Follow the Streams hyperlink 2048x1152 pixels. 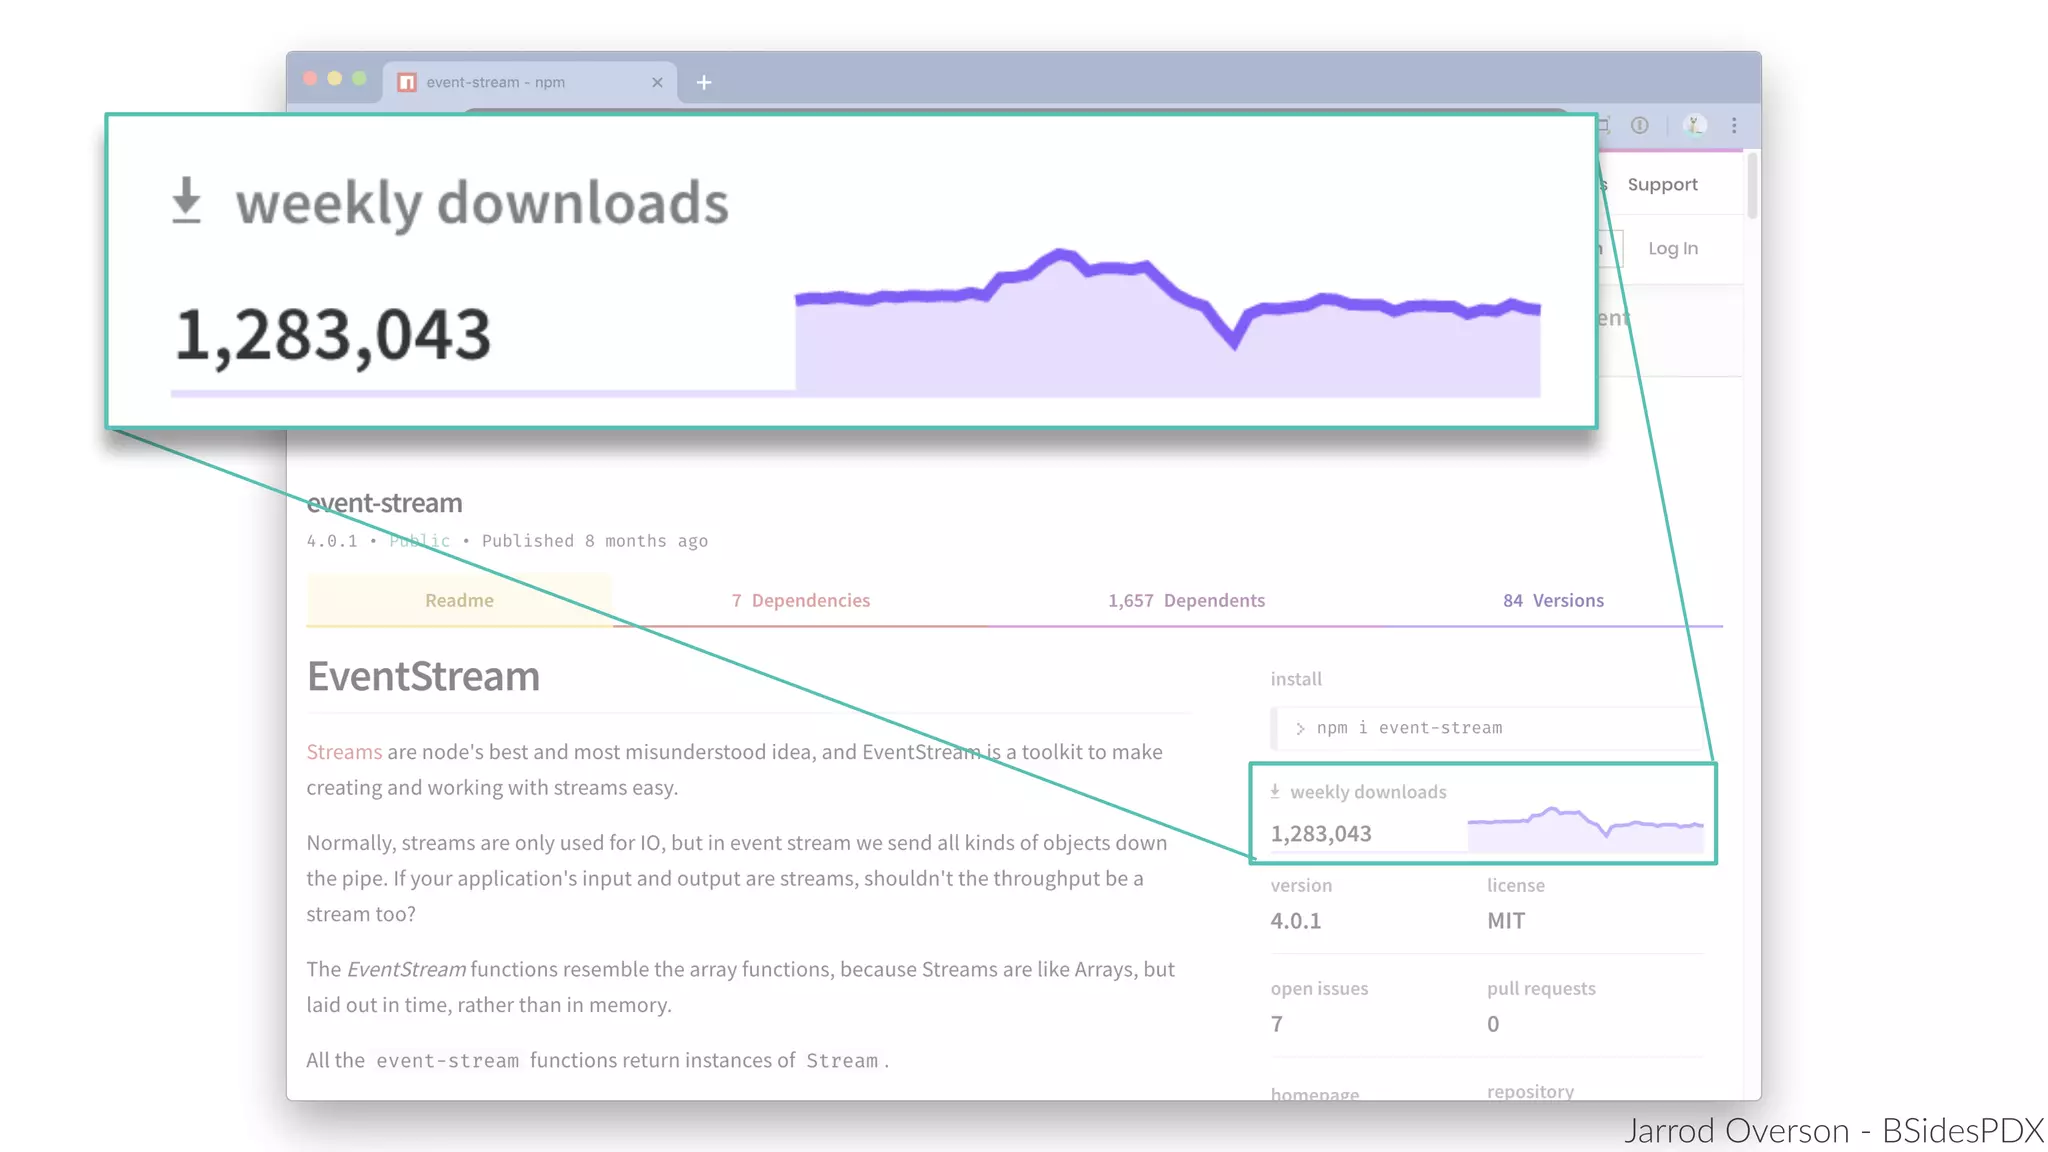point(344,752)
